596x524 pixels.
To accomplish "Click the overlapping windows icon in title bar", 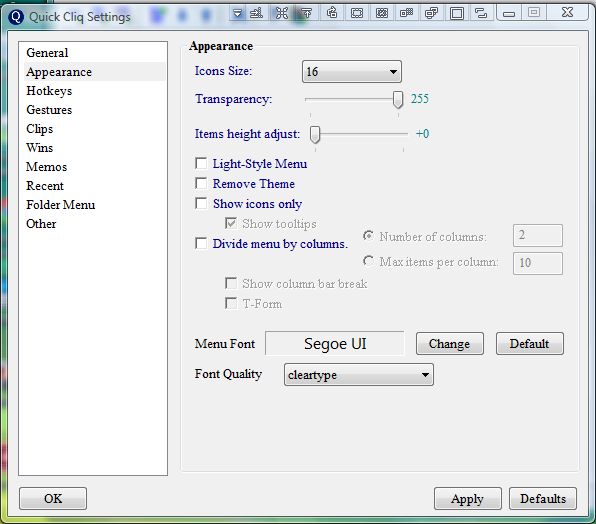I will click(x=431, y=14).
